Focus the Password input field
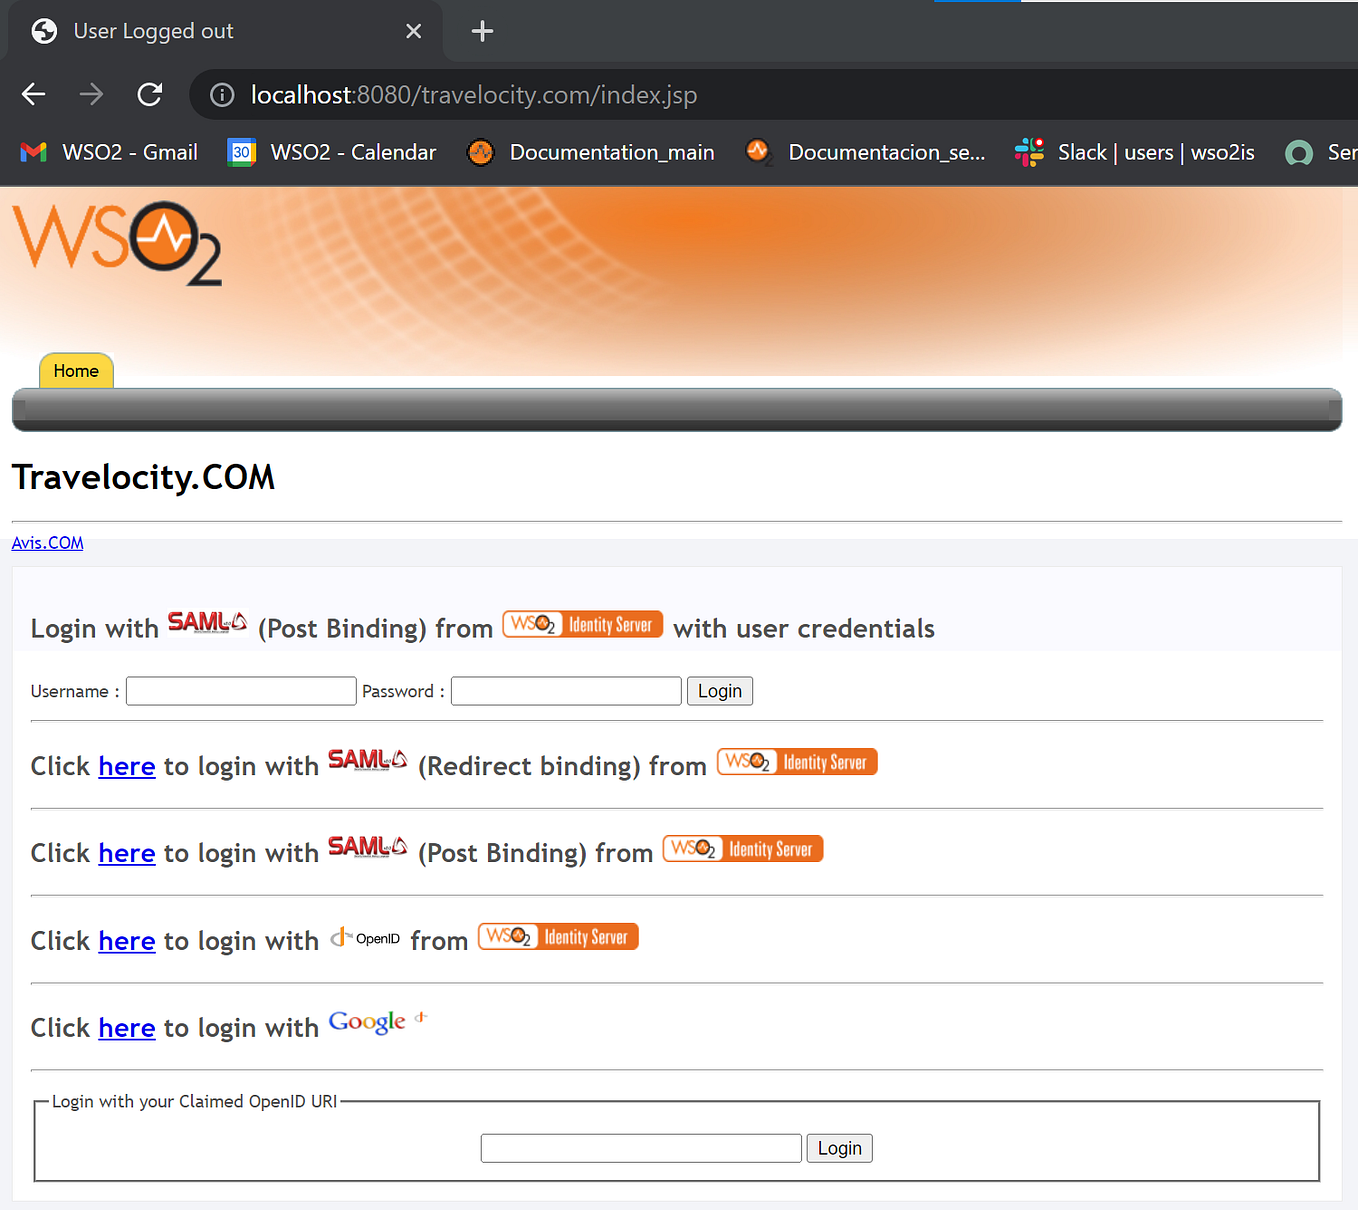The image size is (1358, 1210). [566, 691]
